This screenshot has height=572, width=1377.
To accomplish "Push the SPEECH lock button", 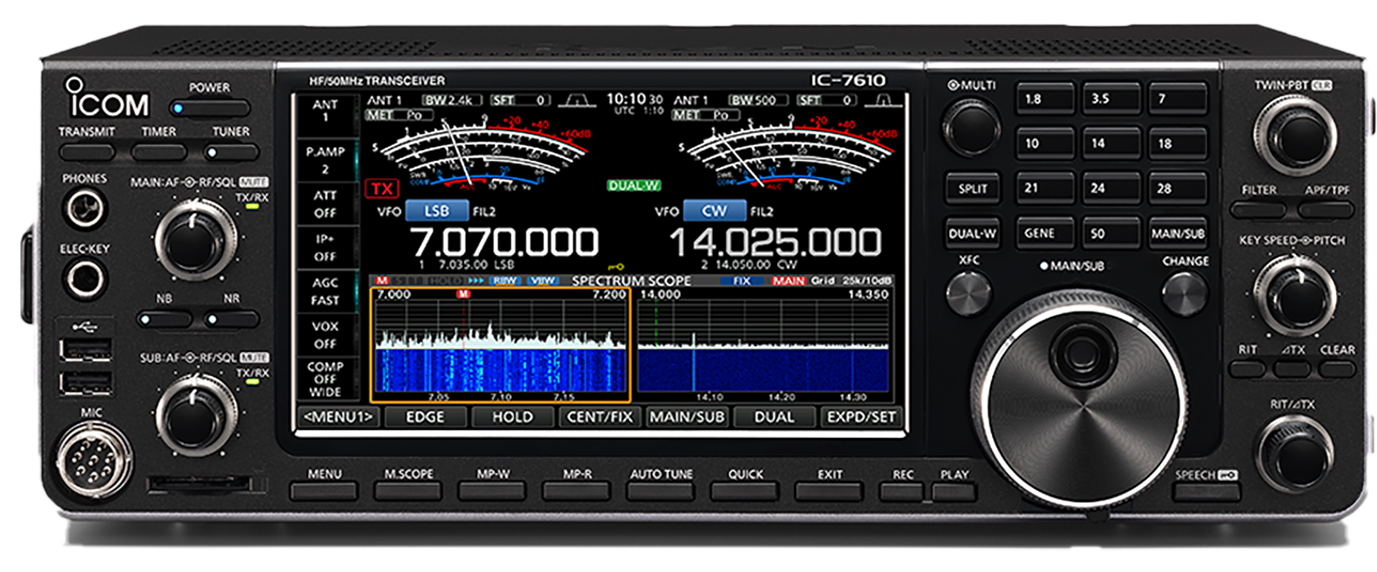I will (1208, 492).
